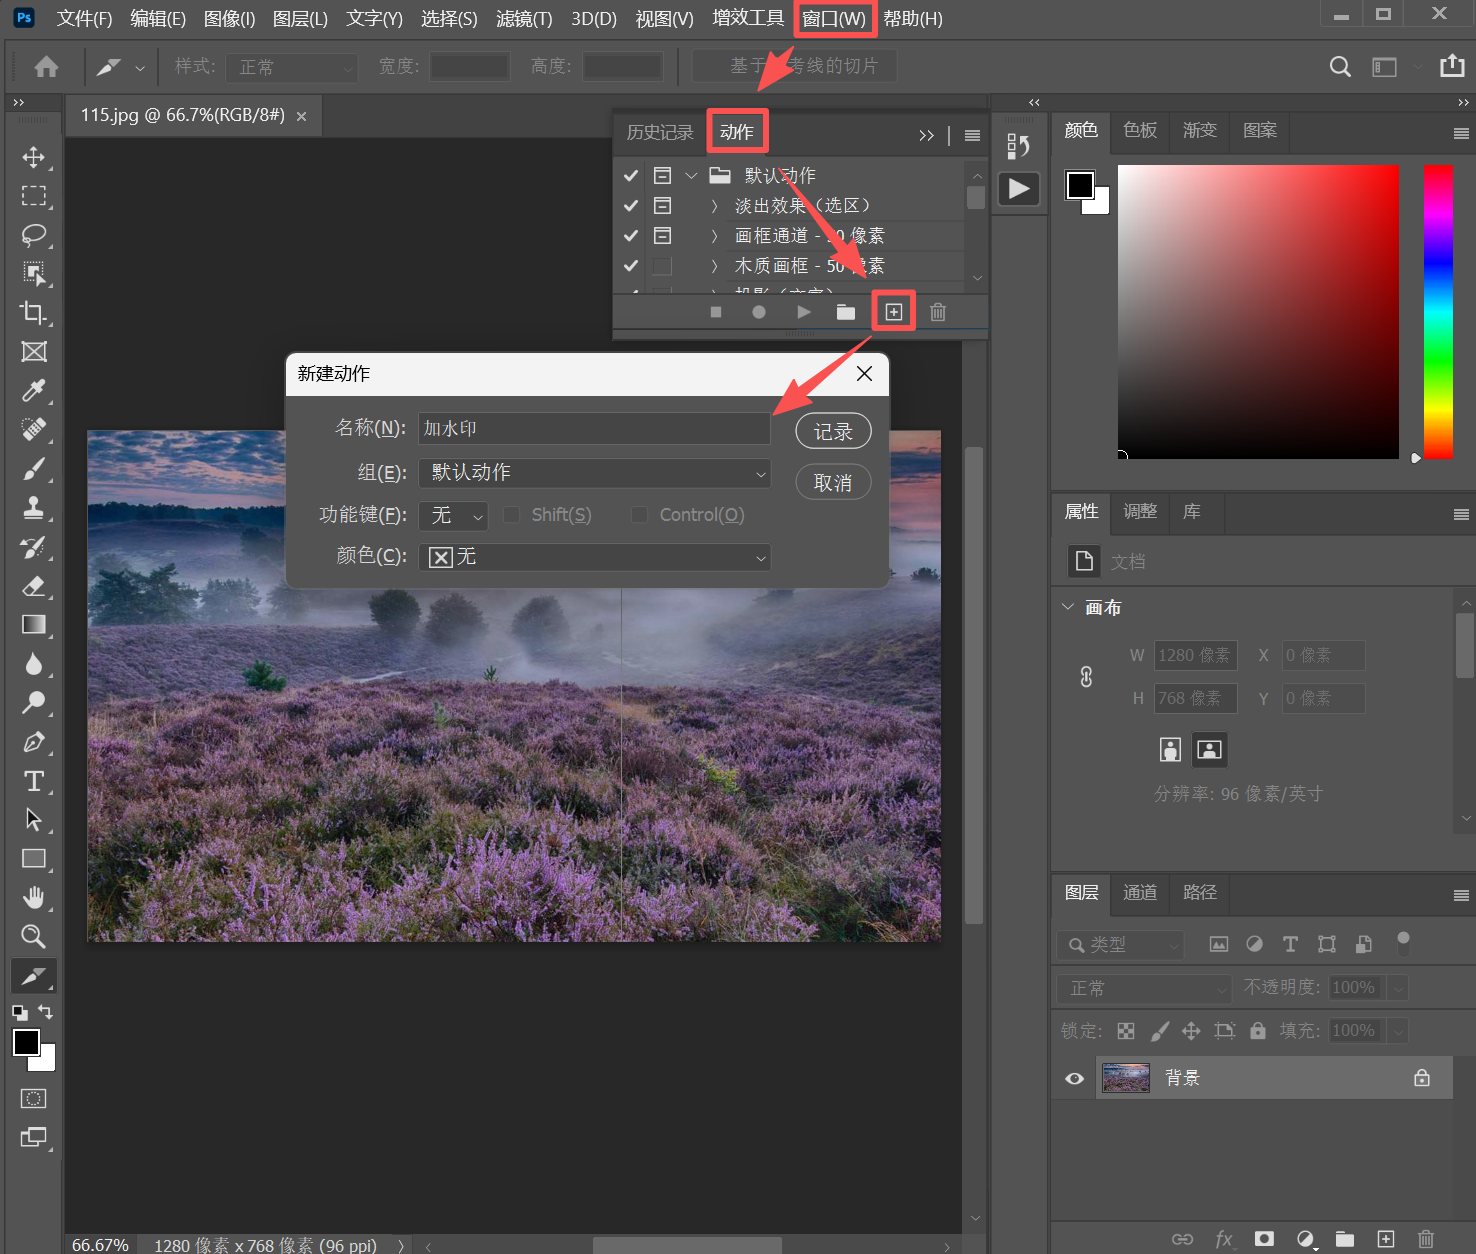Open the 组 dropdown showing 默认动作
Image resolution: width=1476 pixels, height=1254 pixels.
pyautogui.click(x=594, y=473)
